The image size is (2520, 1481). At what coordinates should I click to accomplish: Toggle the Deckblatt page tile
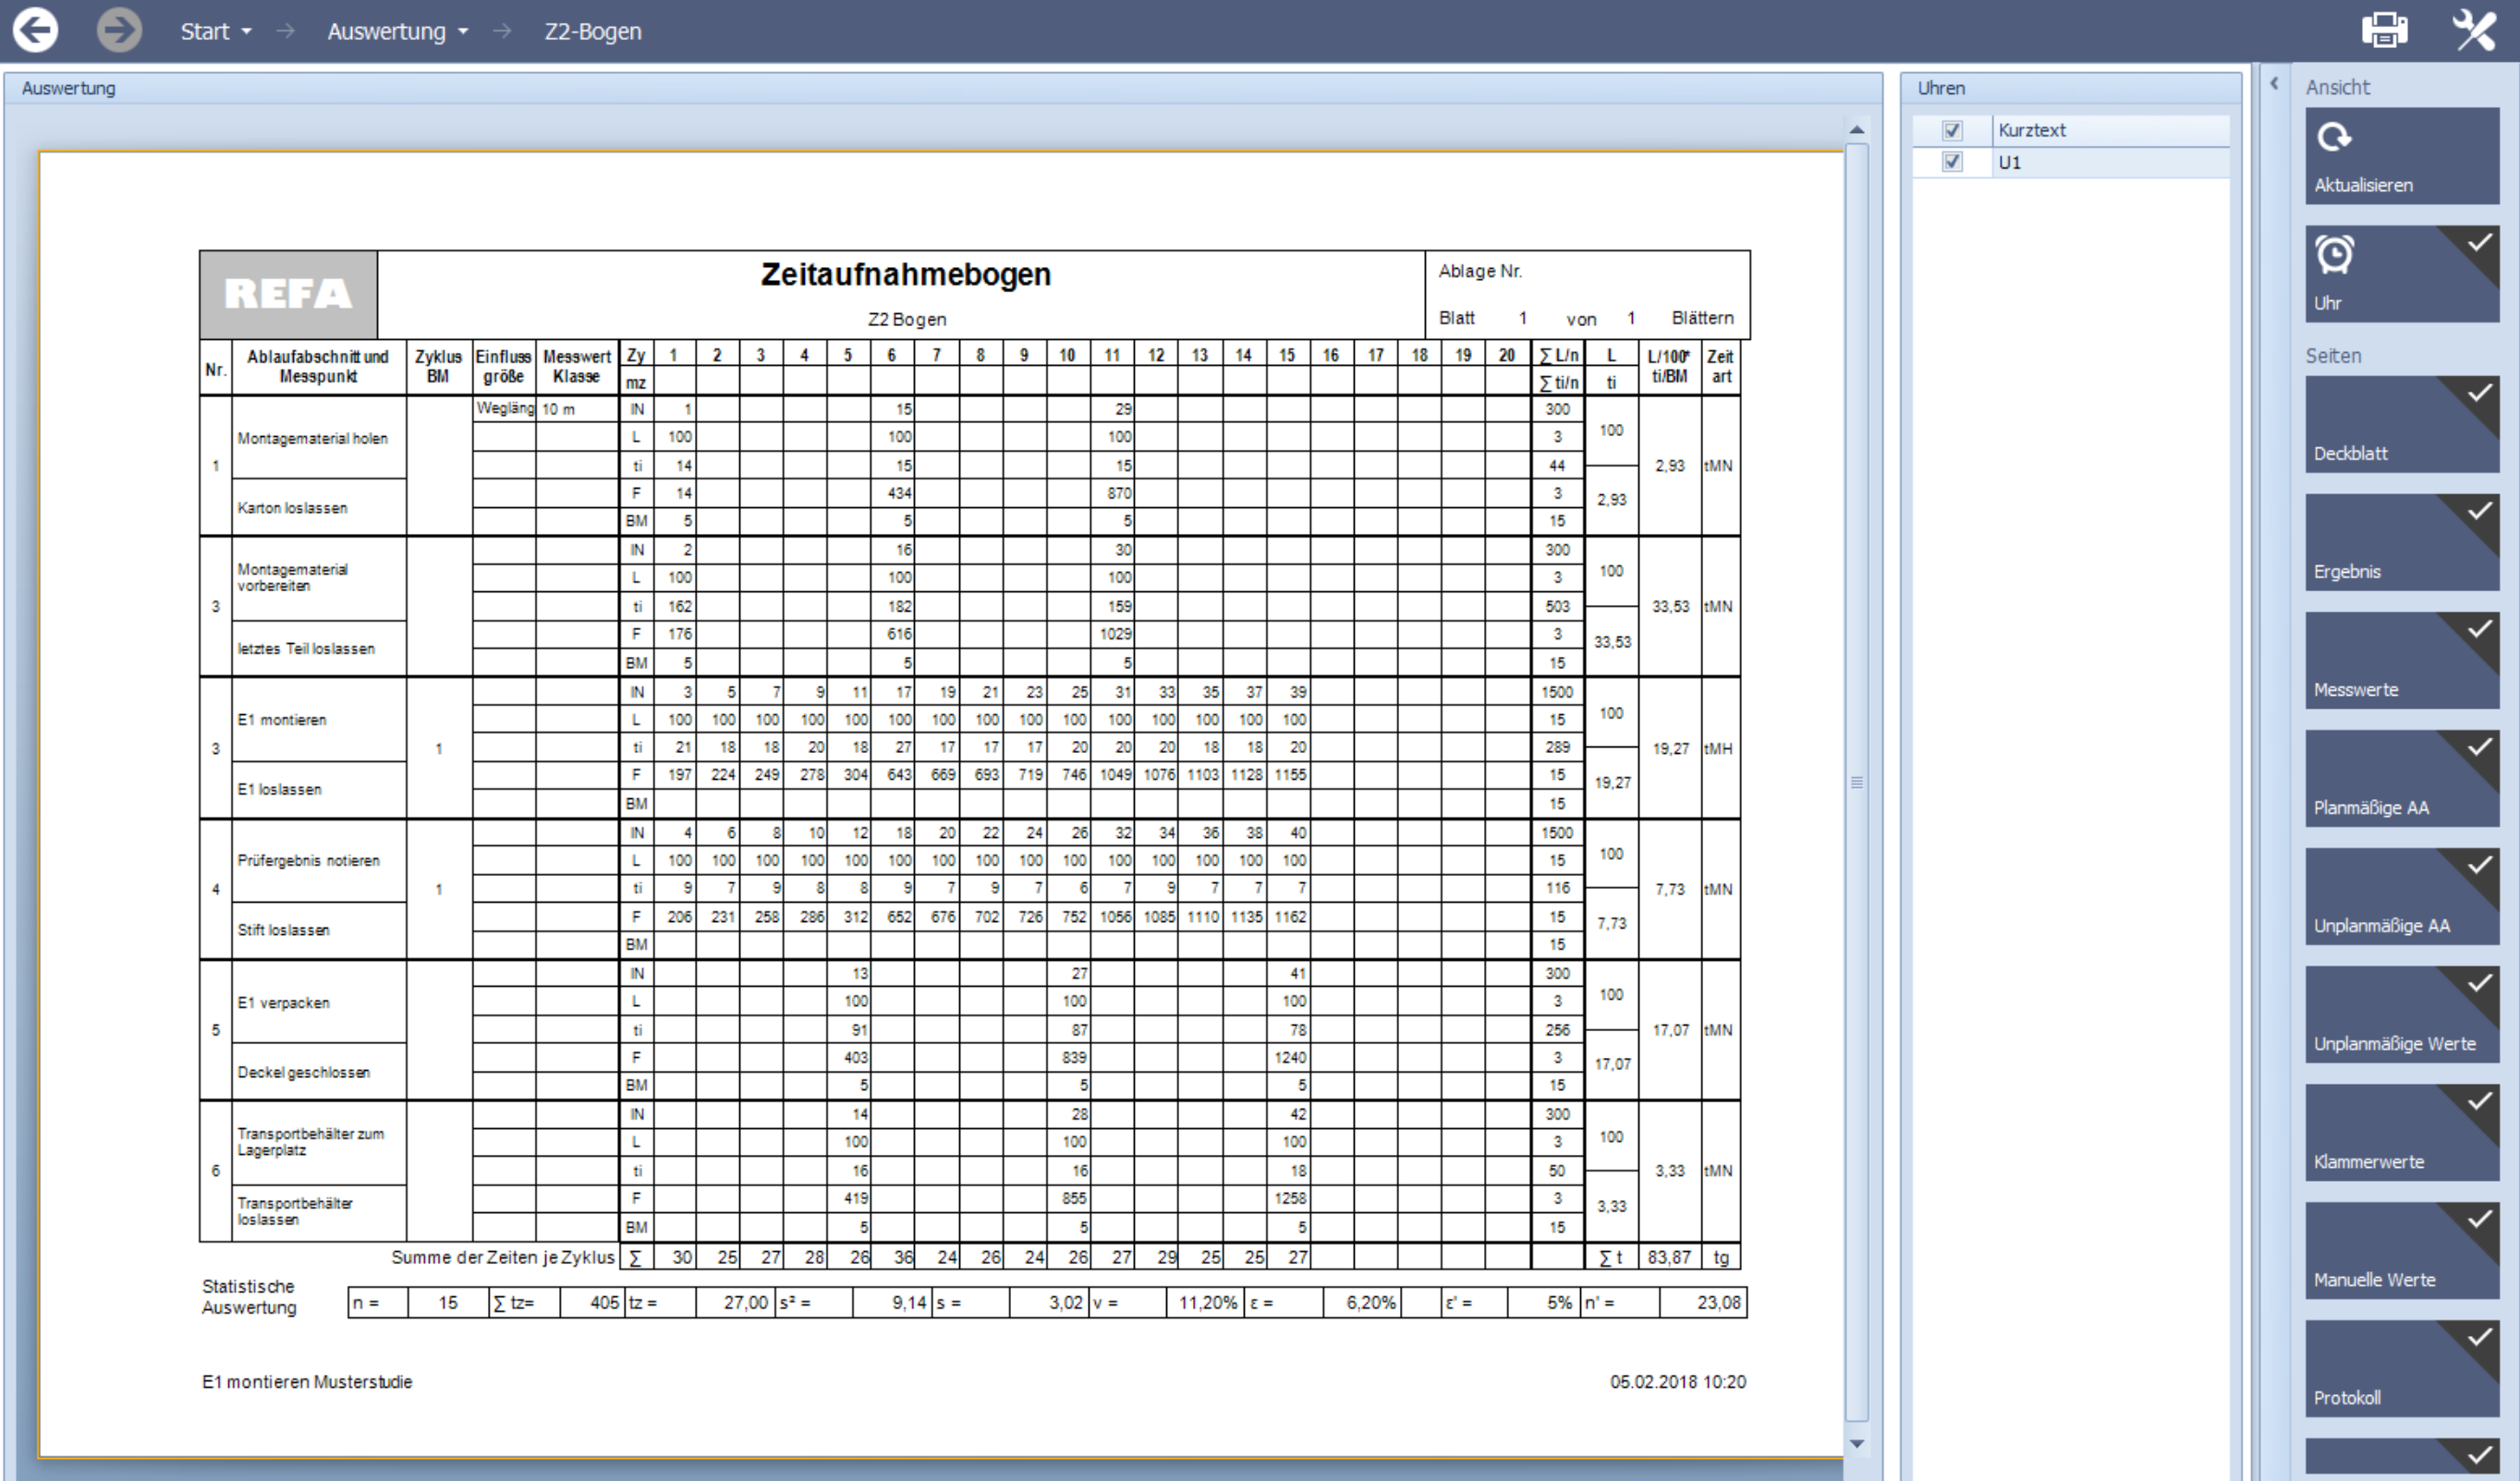pyautogui.click(x=2402, y=424)
